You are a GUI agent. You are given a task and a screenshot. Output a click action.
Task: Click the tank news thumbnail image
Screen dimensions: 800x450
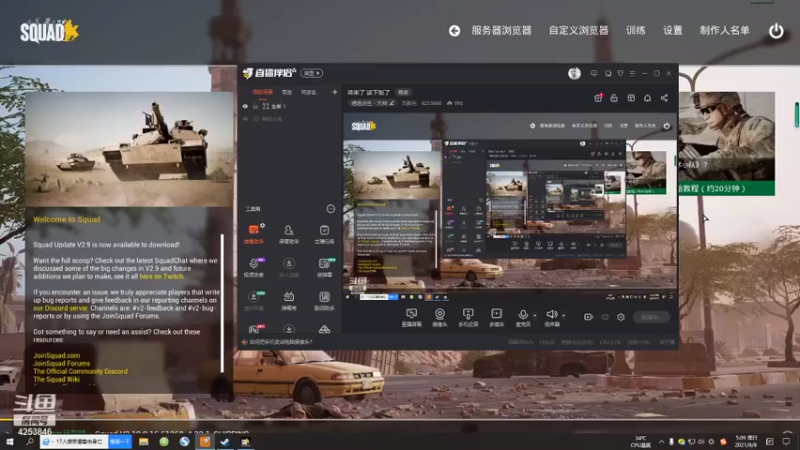pos(129,149)
